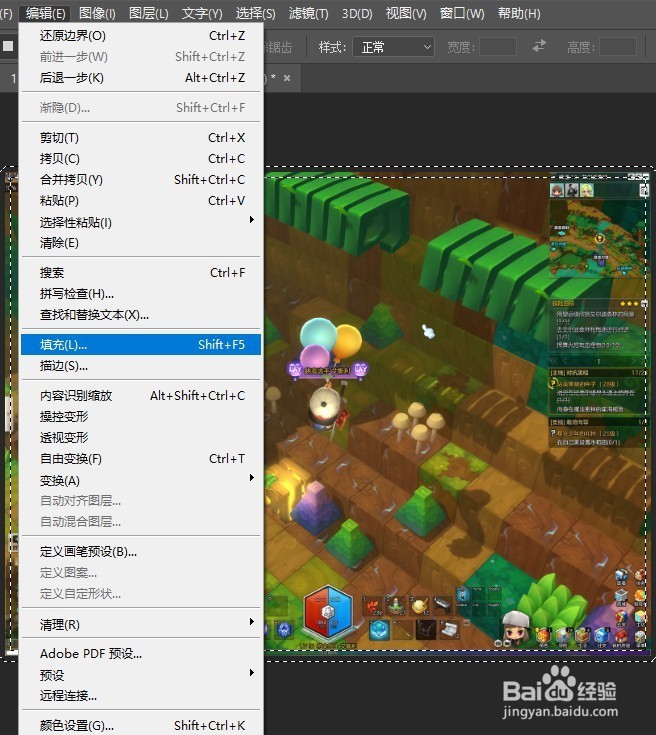Choose 搜索 menu entry
The width and height of the screenshot is (656, 735).
141,272
